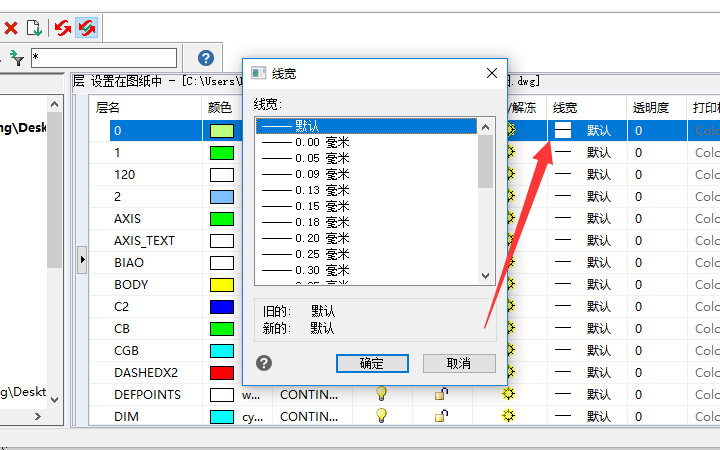Select 0.05 毫米 line width
This screenshot has height=450, width=720.
366,158
